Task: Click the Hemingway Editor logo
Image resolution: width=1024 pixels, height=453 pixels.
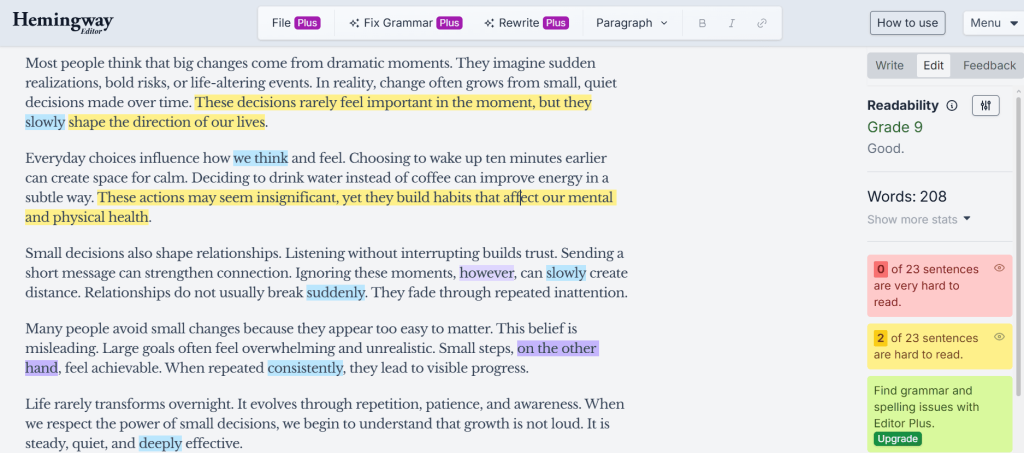Action: pyautogui.click(x=63, y=23)
